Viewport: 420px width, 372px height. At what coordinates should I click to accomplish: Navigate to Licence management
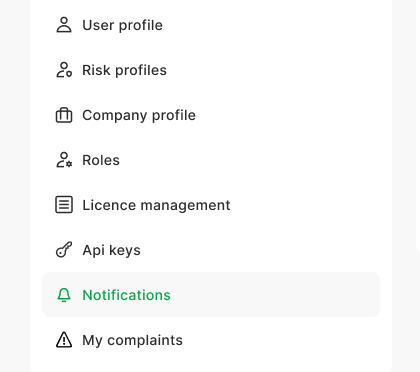pyautogui.click(x=211, y=205)
